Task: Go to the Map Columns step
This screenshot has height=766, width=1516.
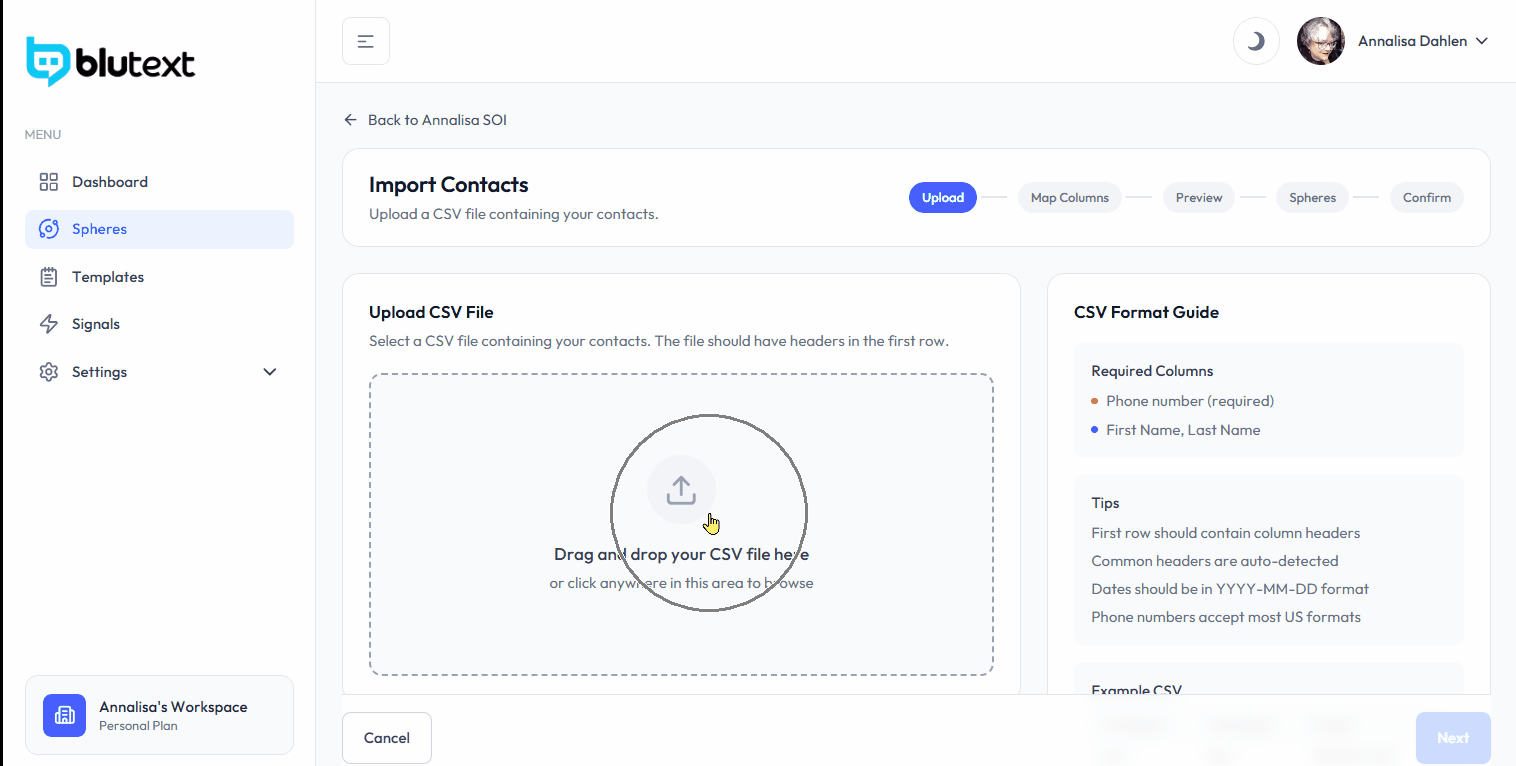Action: pos(1069,198)
